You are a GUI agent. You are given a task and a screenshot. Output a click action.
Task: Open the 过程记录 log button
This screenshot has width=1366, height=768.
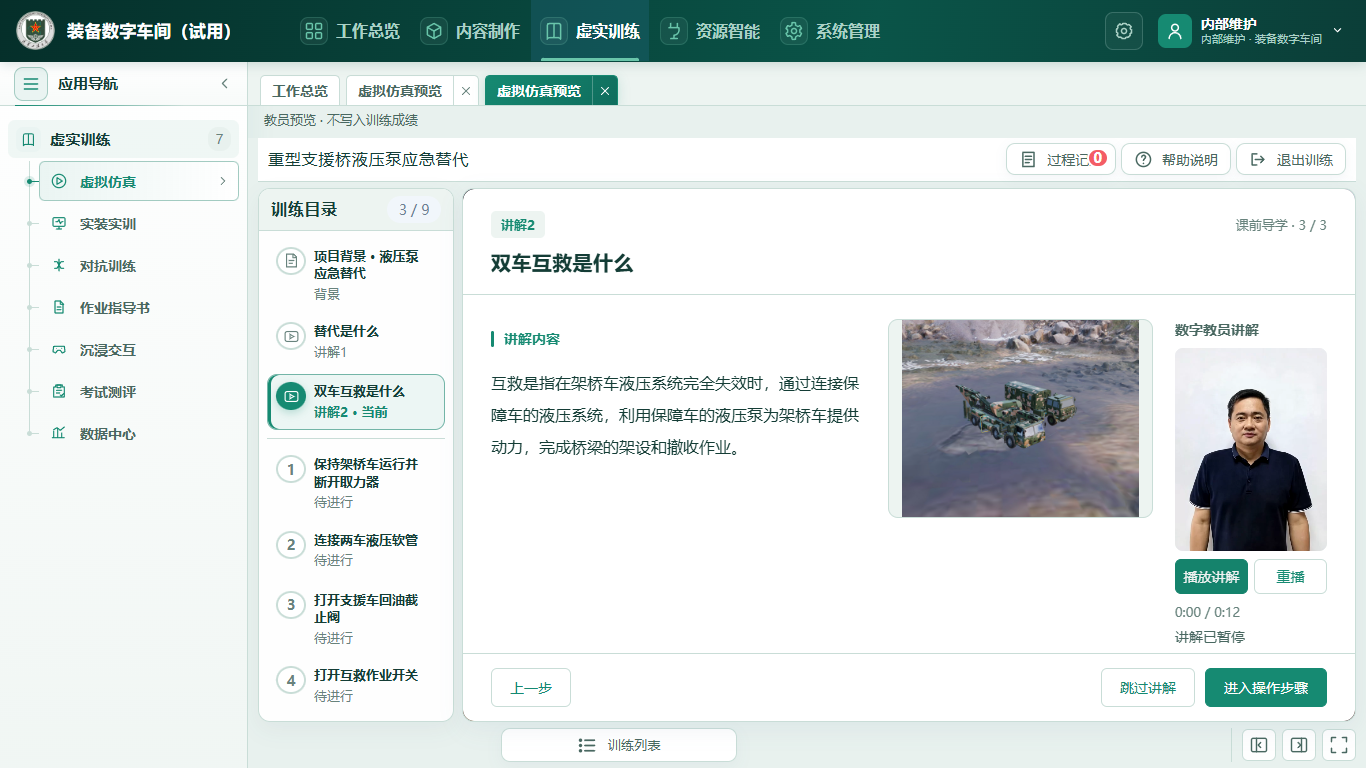coord(1061,160)
